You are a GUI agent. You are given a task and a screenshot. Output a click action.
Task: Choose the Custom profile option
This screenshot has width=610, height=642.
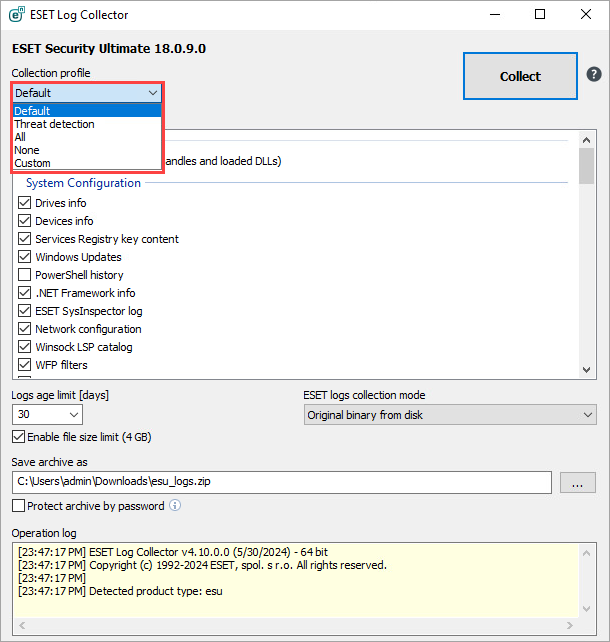87,163
